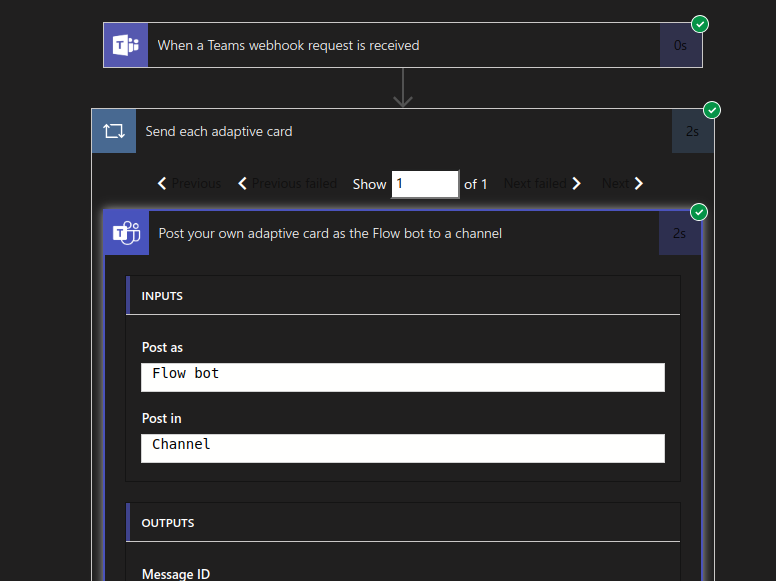Collapse the 'Send each adaptive card' loop header

403,131
